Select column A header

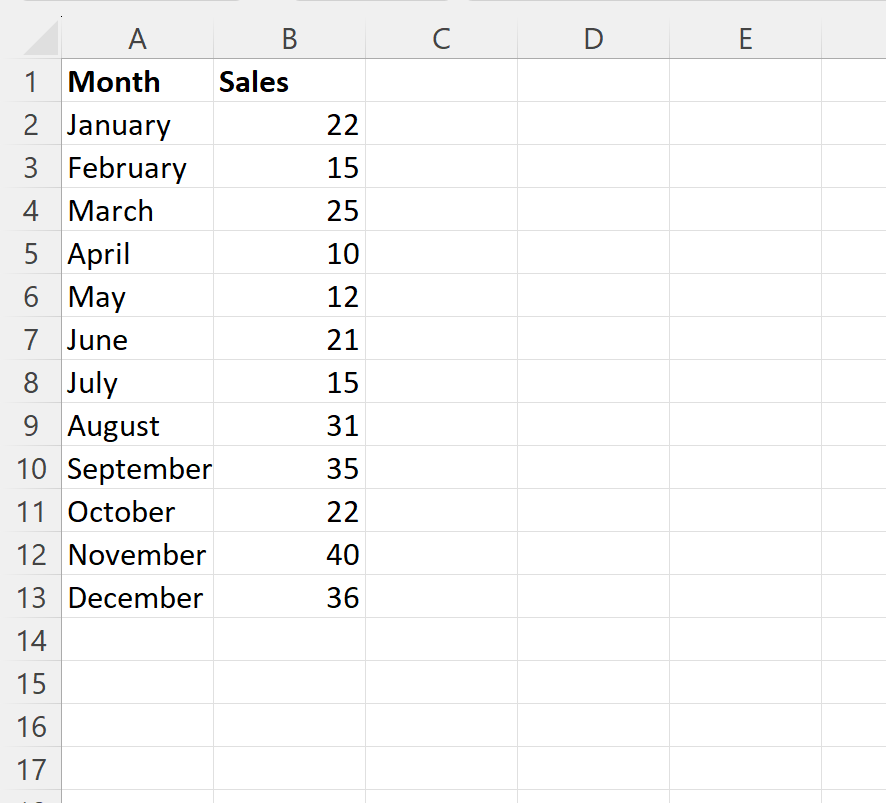(x=137, y=39)
